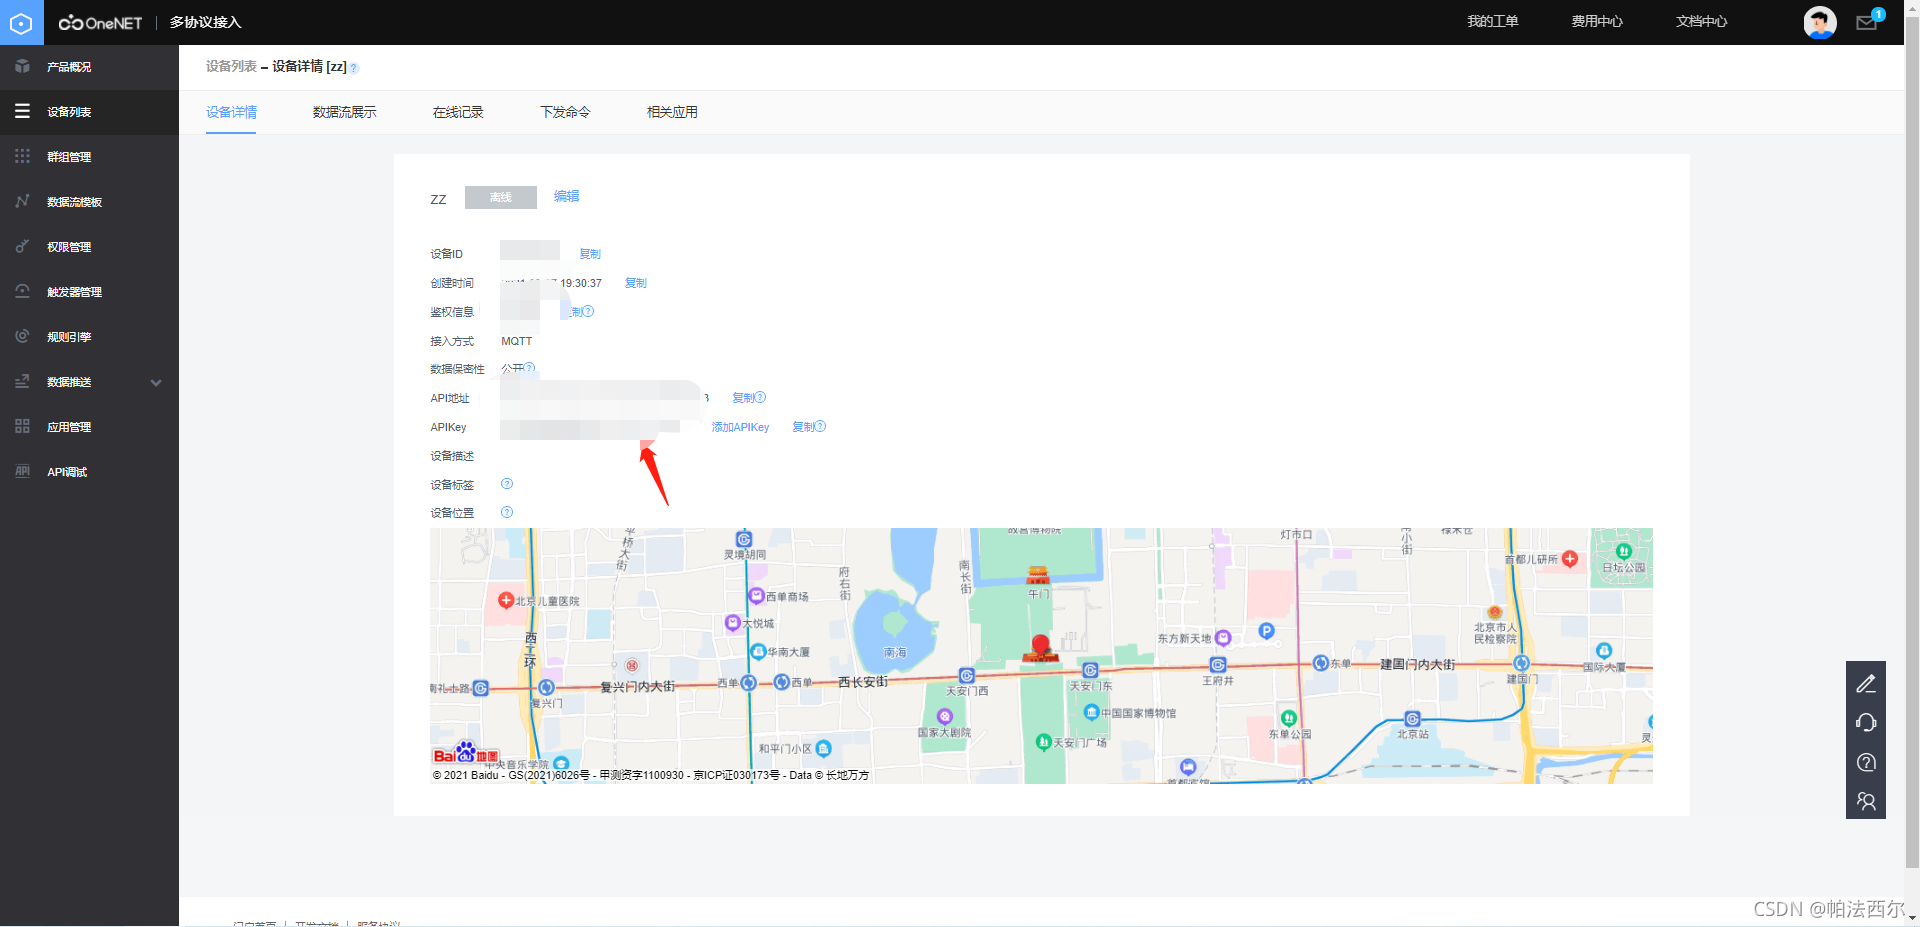This screenshot has width=1920, height=927.
Task: Click the 应用管理 icon
Action: pyautogui.click(x=22, y=426)
